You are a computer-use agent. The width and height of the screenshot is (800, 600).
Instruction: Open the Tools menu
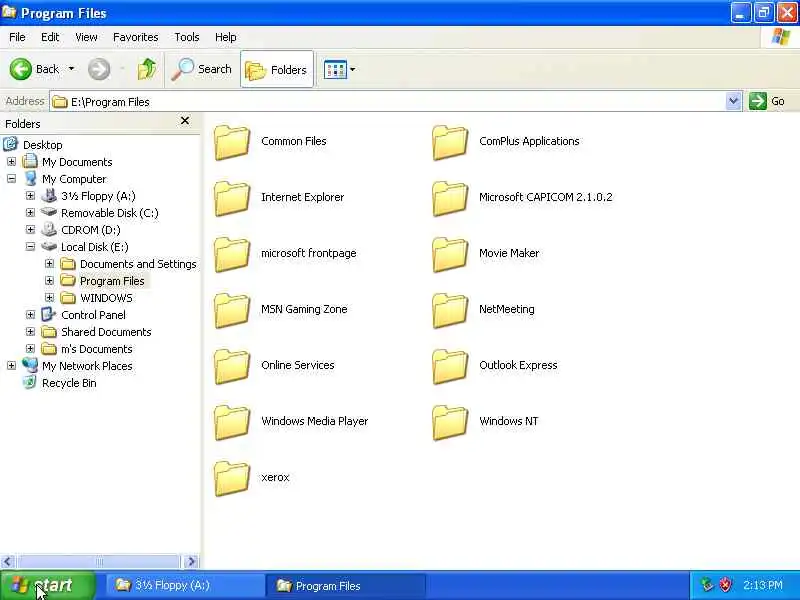[187, 37]
